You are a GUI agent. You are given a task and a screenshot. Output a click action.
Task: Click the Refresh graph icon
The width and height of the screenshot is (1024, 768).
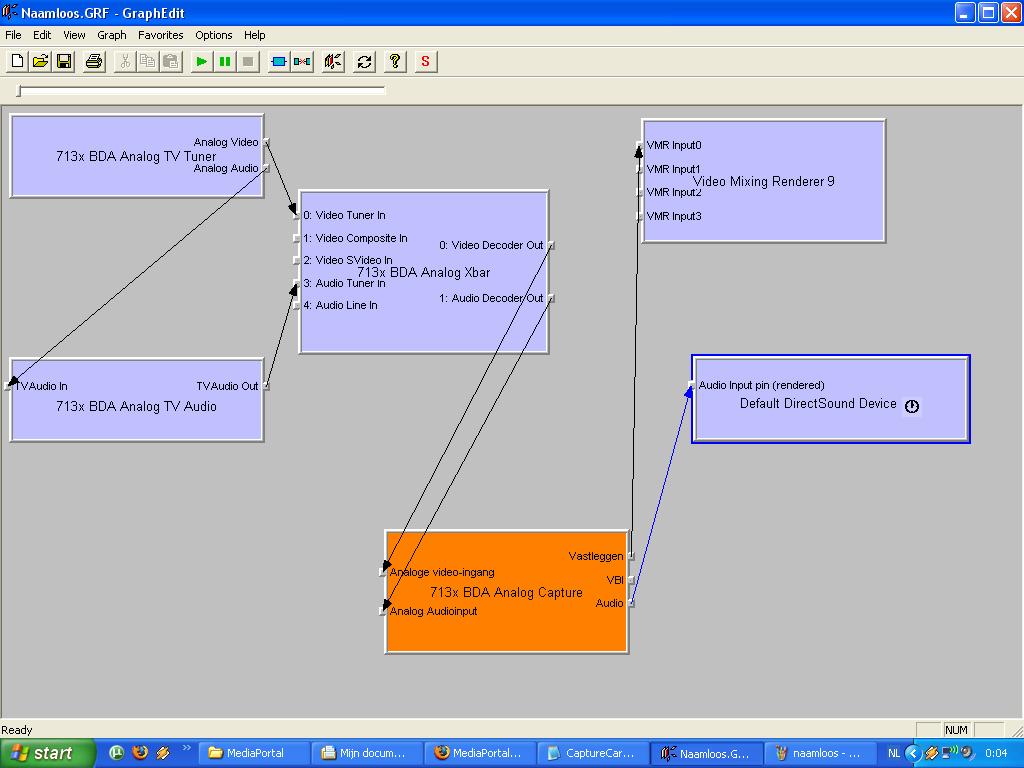click(364, 62)
